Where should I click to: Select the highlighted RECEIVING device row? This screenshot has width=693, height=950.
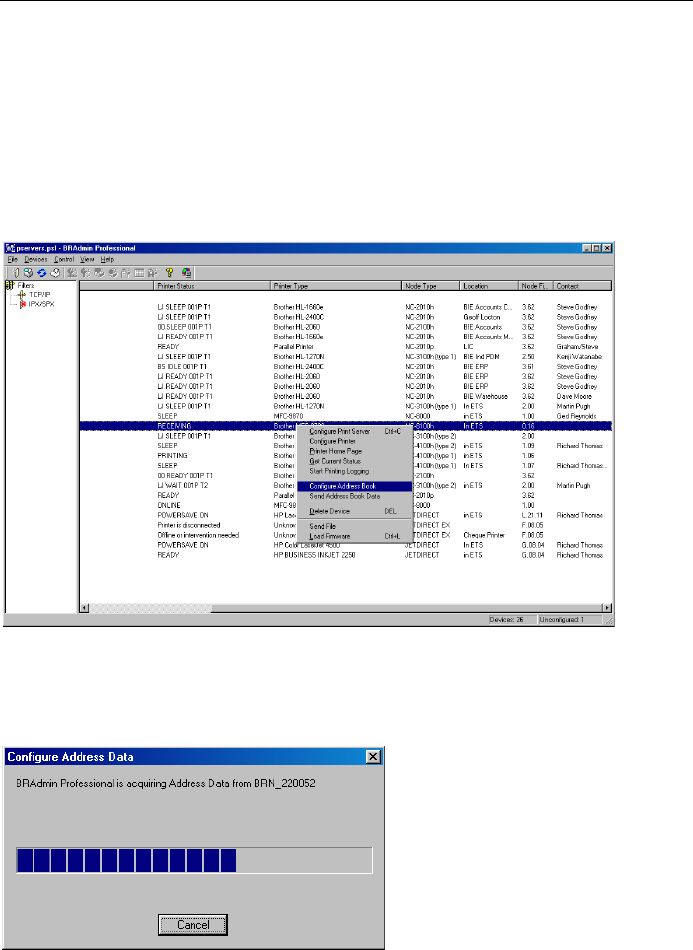click(345, 426)
